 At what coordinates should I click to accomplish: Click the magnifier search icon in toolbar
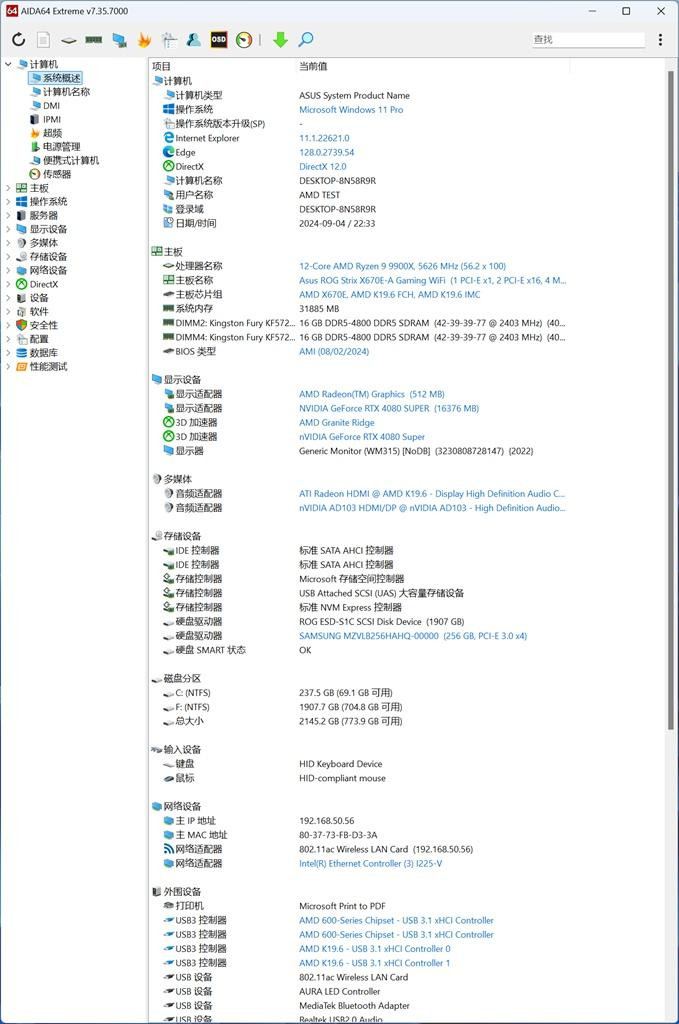tap(306, 40)
